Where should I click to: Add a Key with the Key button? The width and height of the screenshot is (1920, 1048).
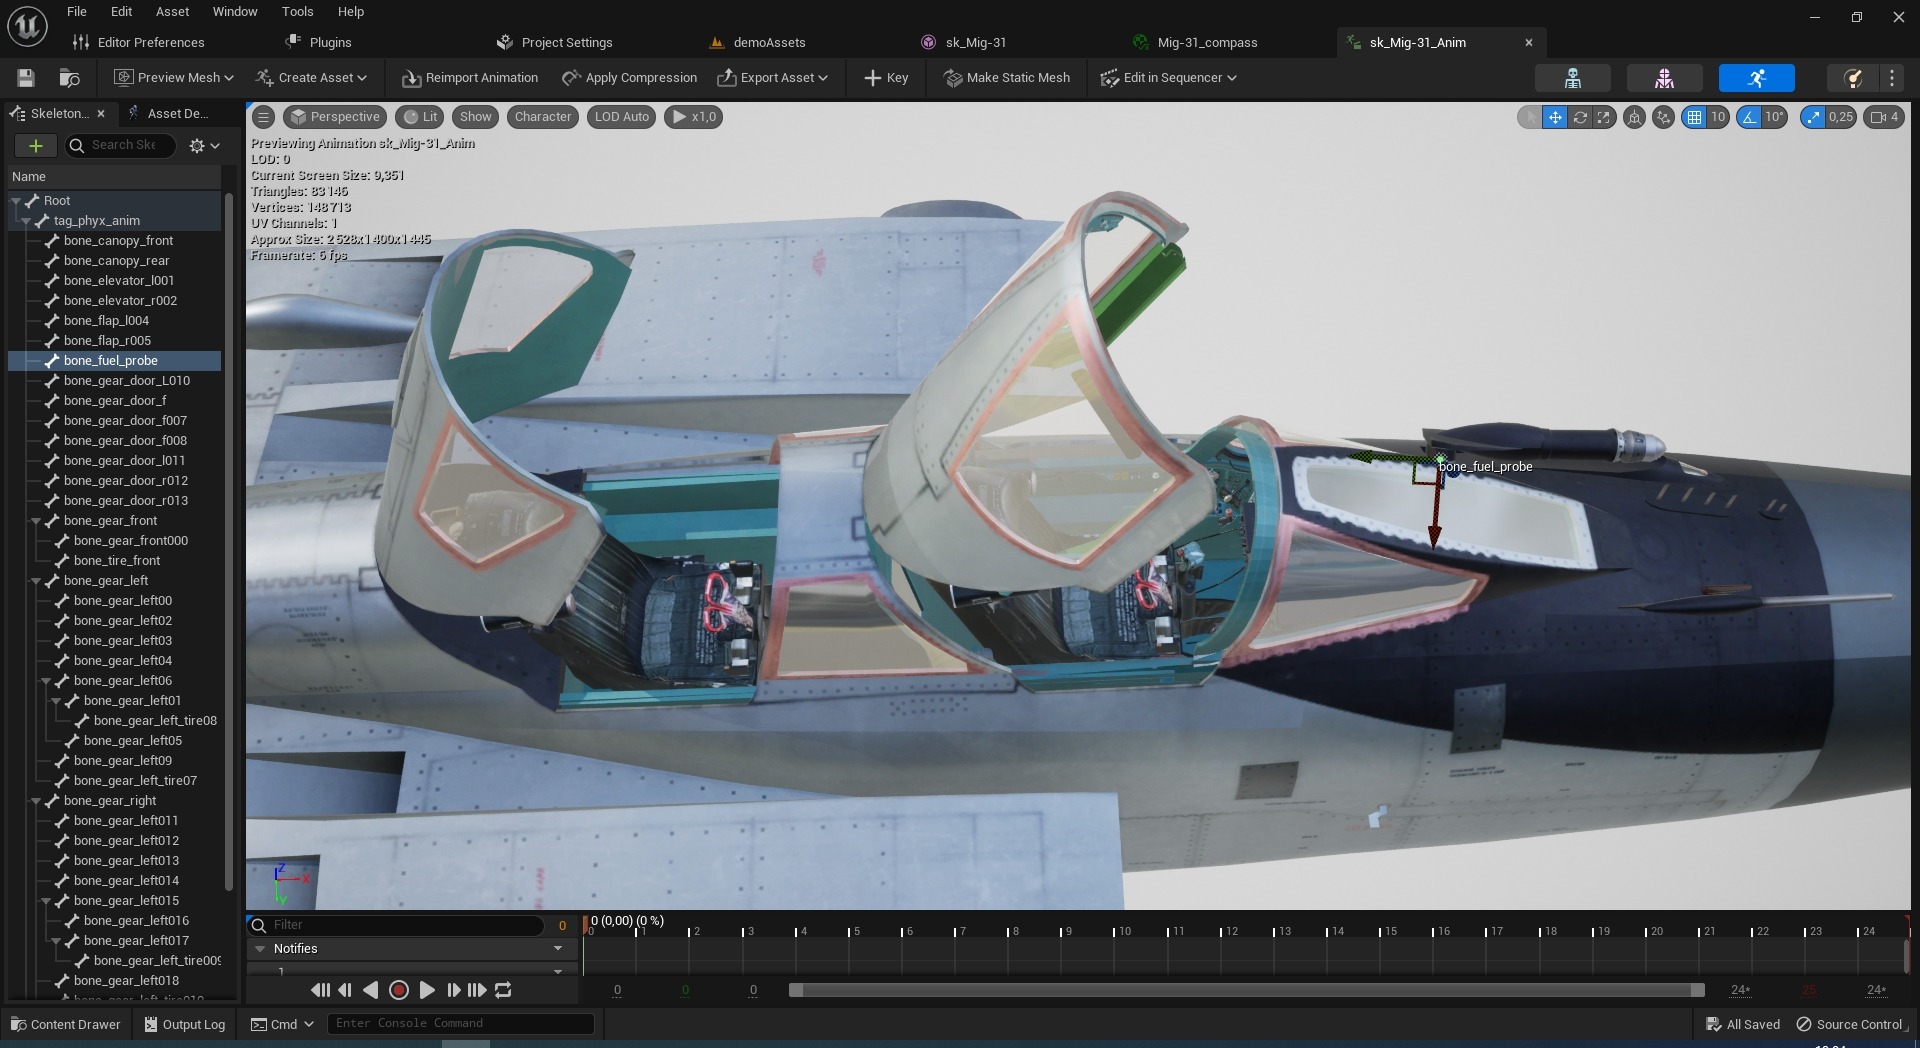coord(886,78)
